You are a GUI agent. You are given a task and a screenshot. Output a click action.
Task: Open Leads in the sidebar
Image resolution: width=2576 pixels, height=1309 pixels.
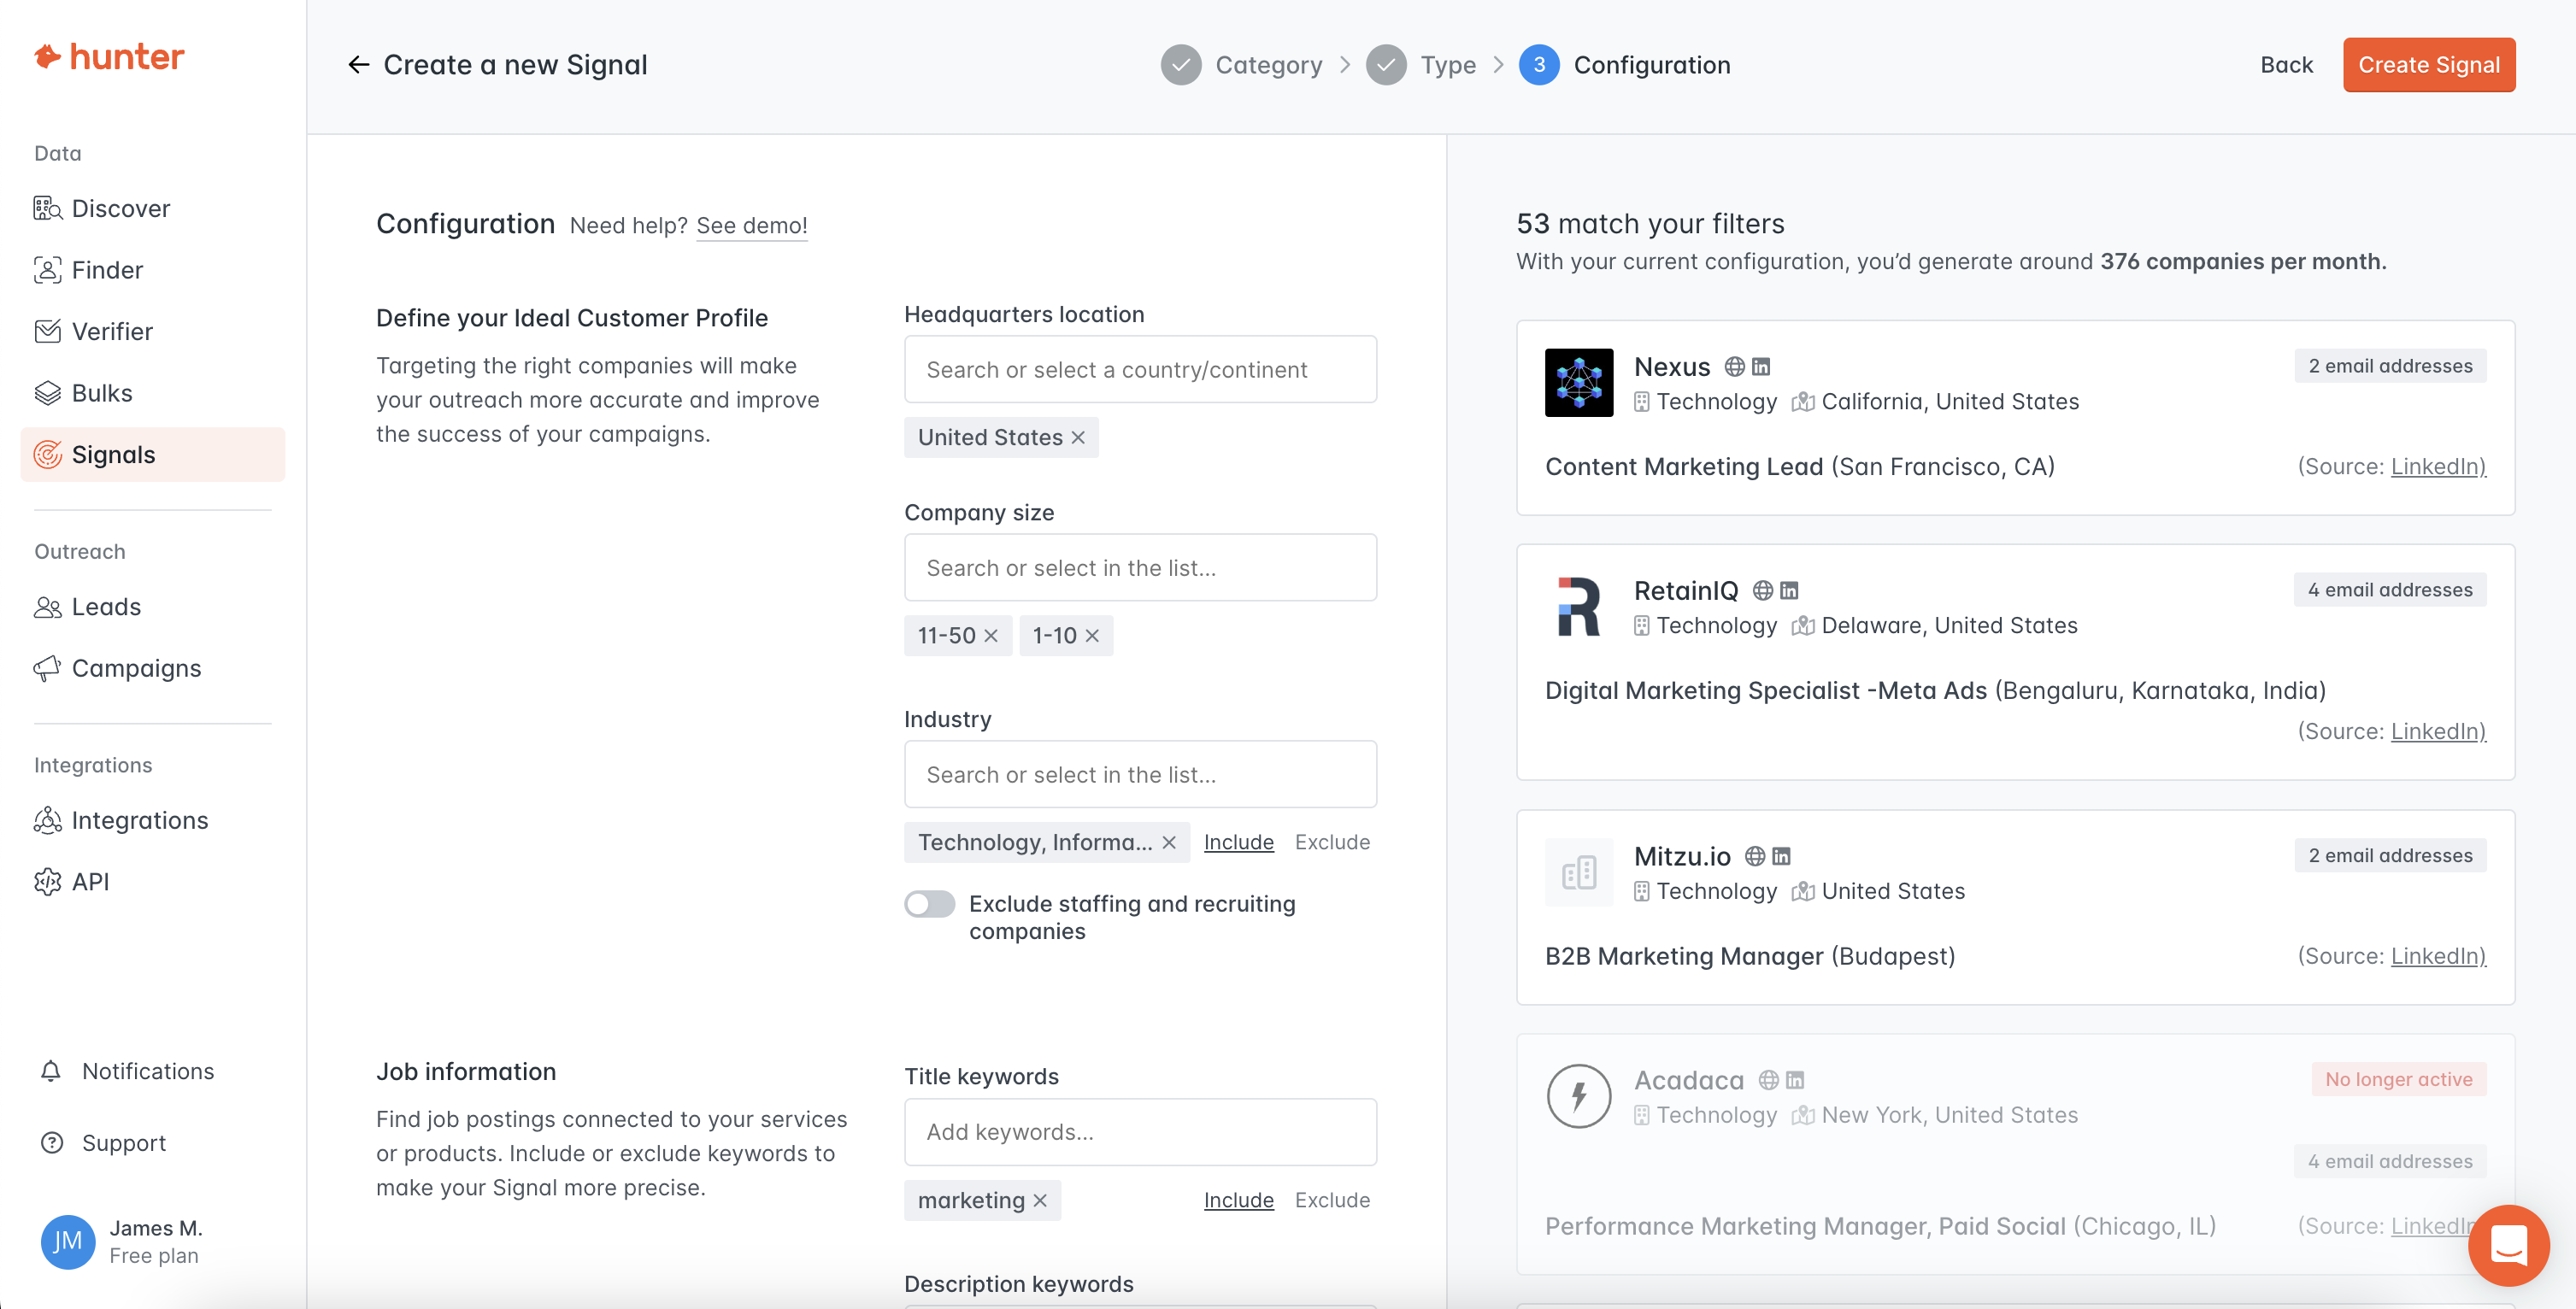pyautogui.click(x=152, y=607)
